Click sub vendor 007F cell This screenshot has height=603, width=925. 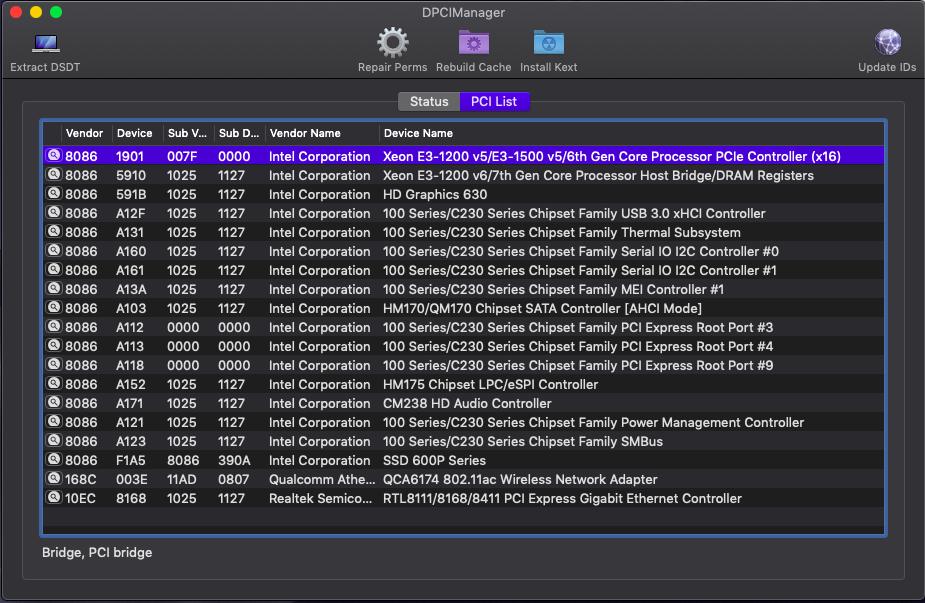[182, 156]
